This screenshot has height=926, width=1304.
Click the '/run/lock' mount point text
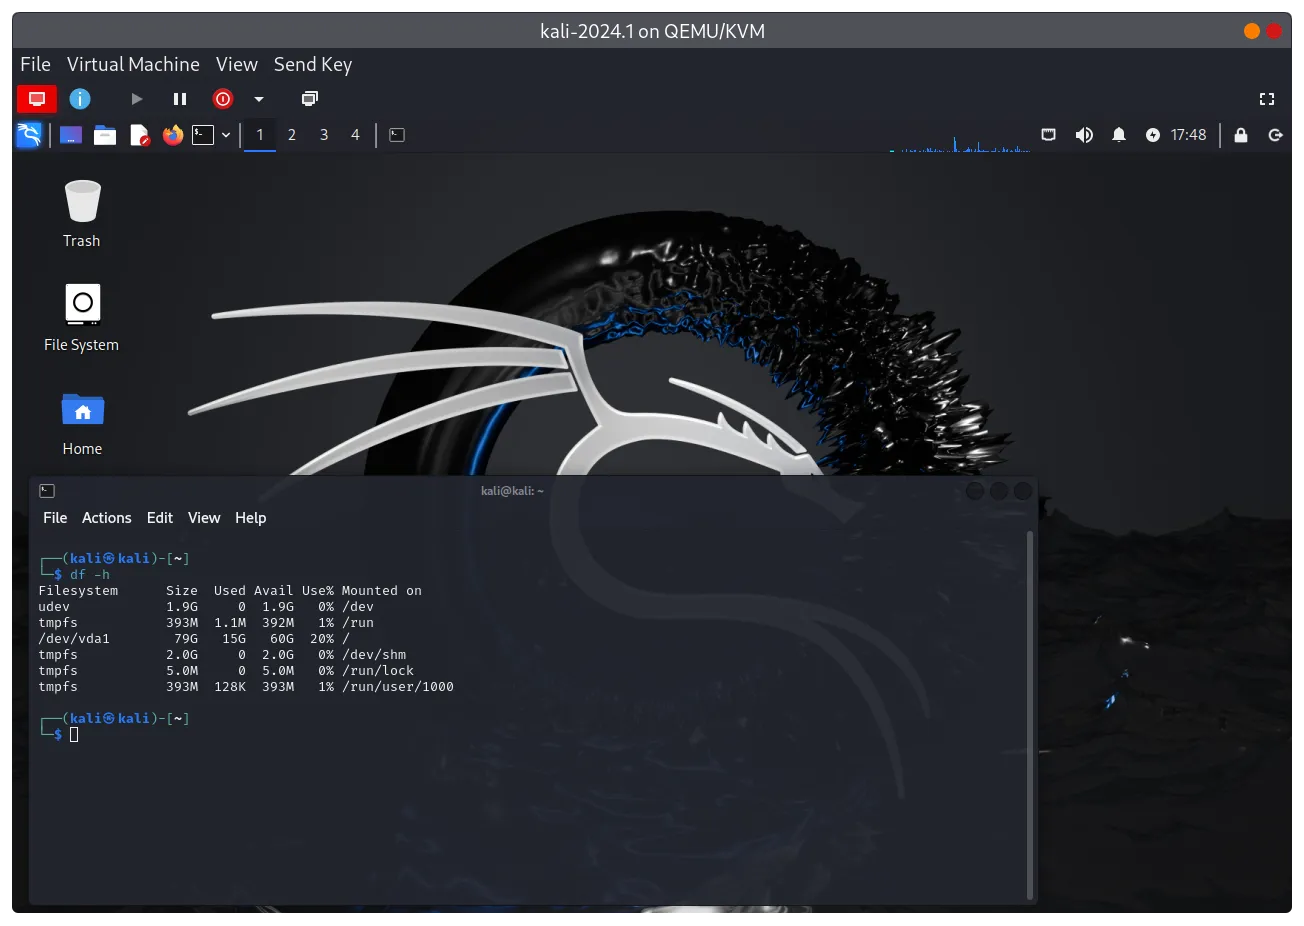click(x=378, y=671)
